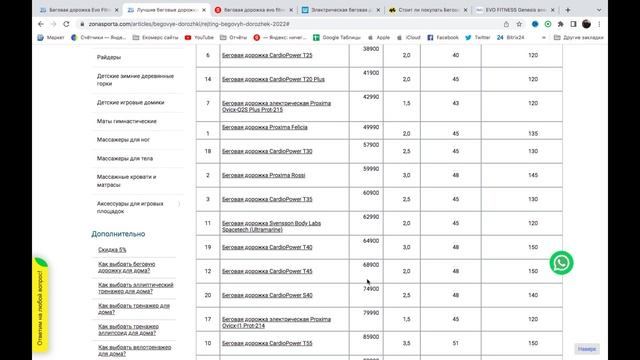Open the Proxima Ovicx Q2S Plus link
This screenshot has width=640, height=360.
[x=276, y=107]
